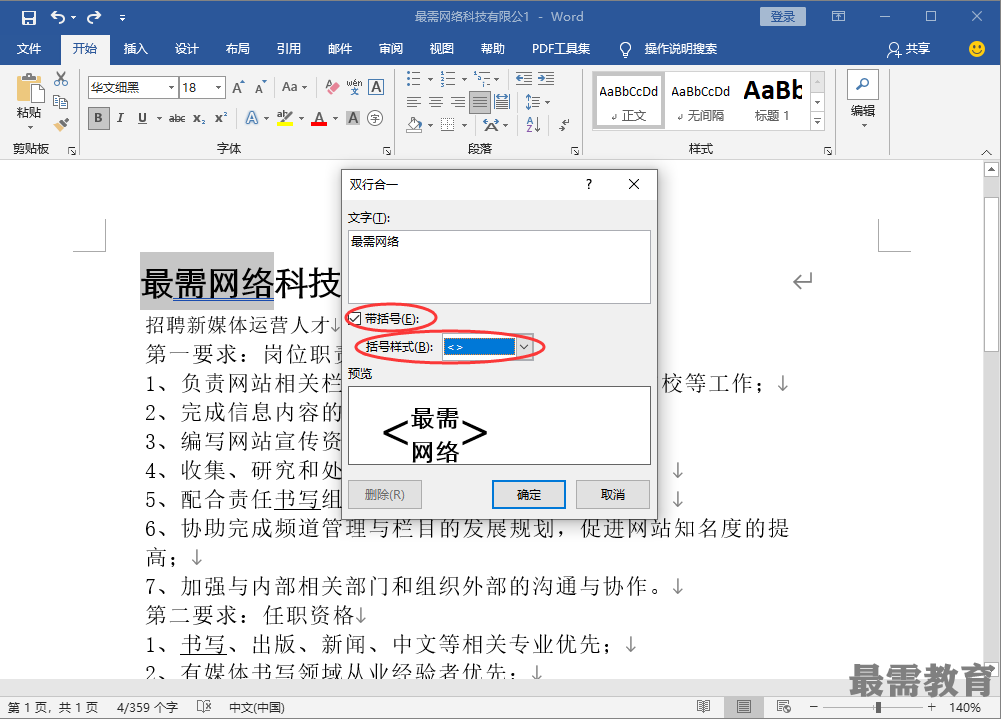Open the 括号样式 bracket style dropdown
Viewport: 1001px width, 720px height.
[523, 347]
